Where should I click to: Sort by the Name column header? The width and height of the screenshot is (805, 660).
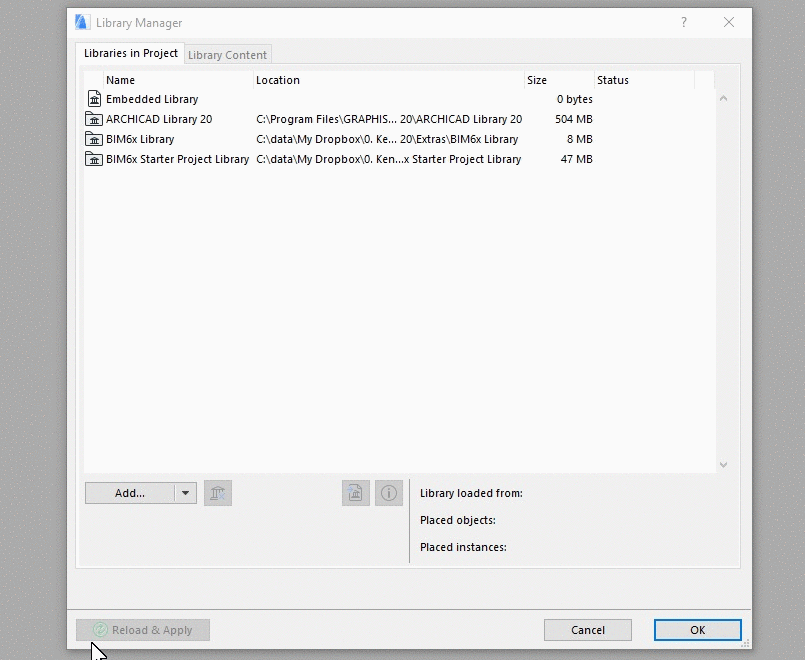178,80
